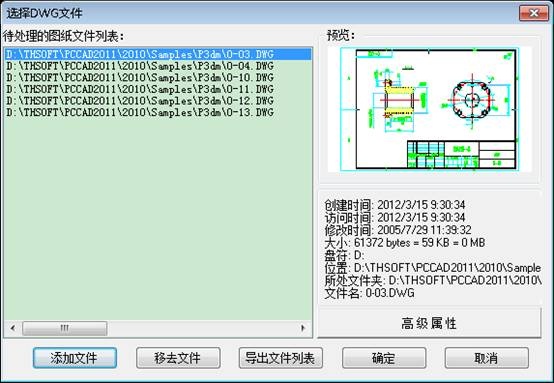
Task: Cancel the dialog with 取消
Action: 487,358
